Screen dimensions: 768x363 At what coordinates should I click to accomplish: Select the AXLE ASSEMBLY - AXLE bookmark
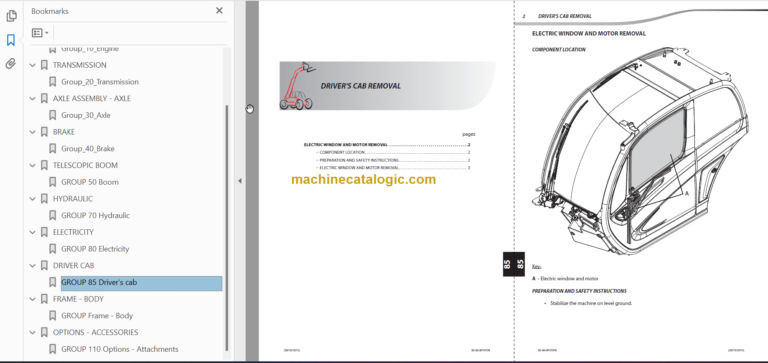(92, 98)
